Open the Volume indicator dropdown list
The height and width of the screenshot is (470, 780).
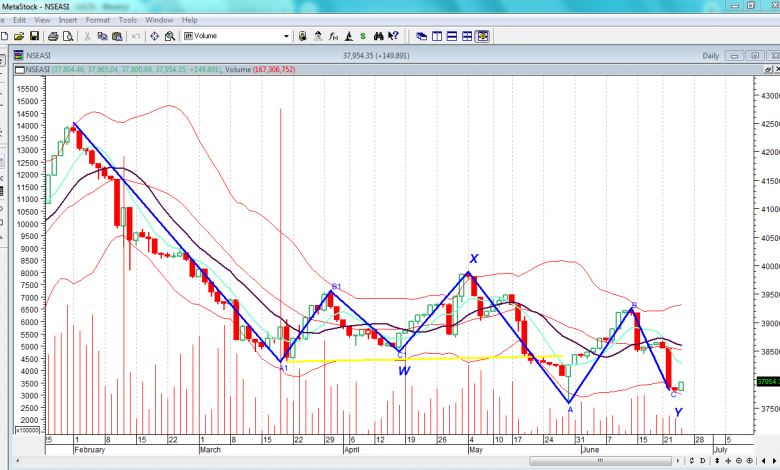point(286,36)
